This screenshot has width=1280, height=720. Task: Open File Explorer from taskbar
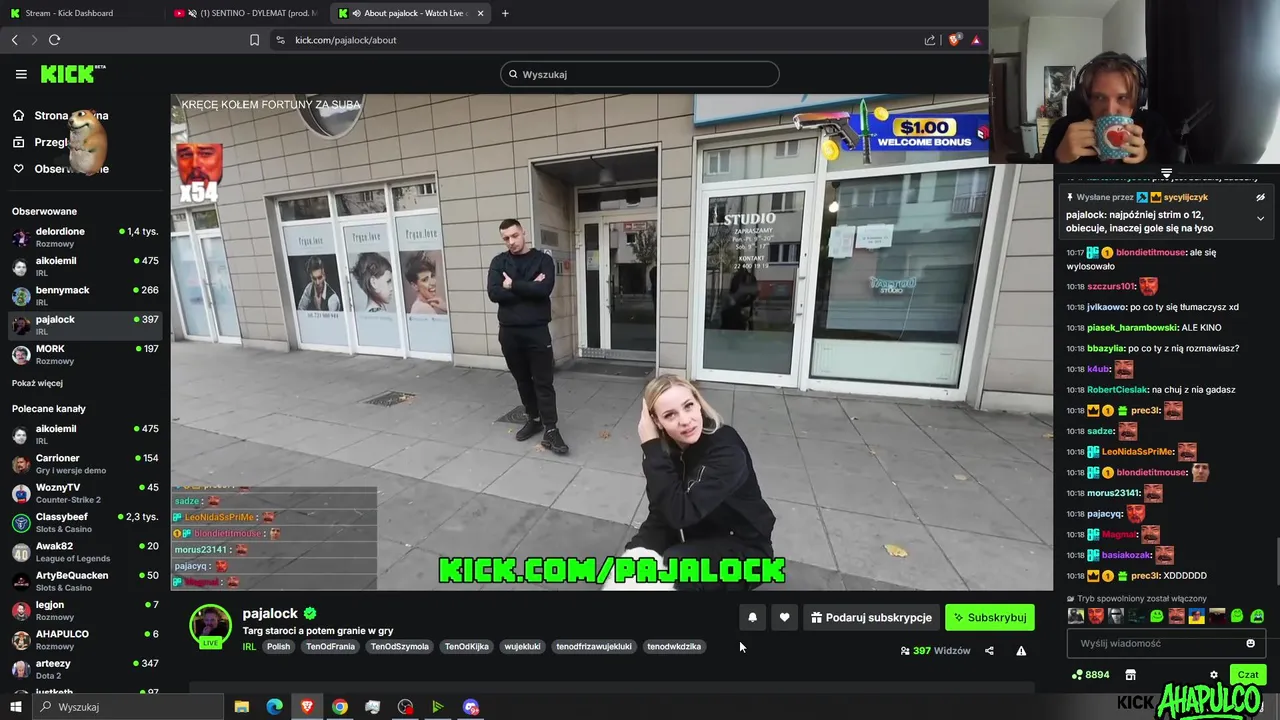pos(241,707)
